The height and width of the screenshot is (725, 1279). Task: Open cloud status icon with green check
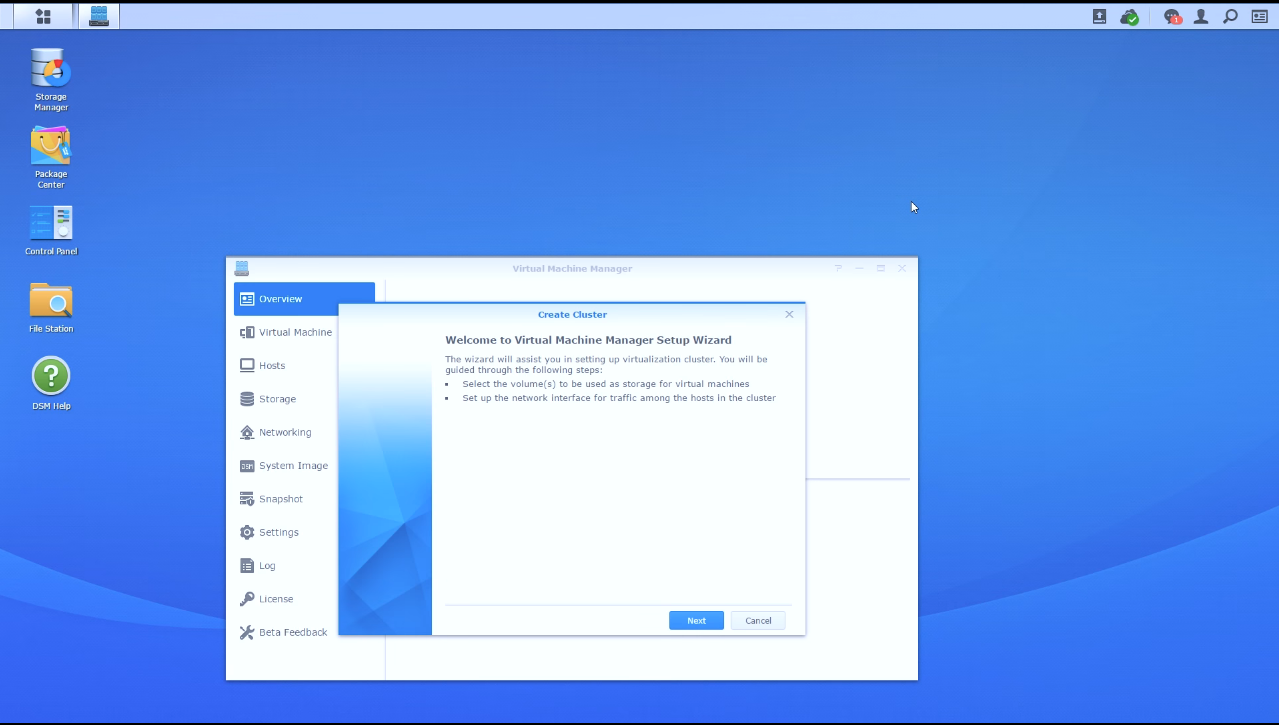coord(1129,16)
